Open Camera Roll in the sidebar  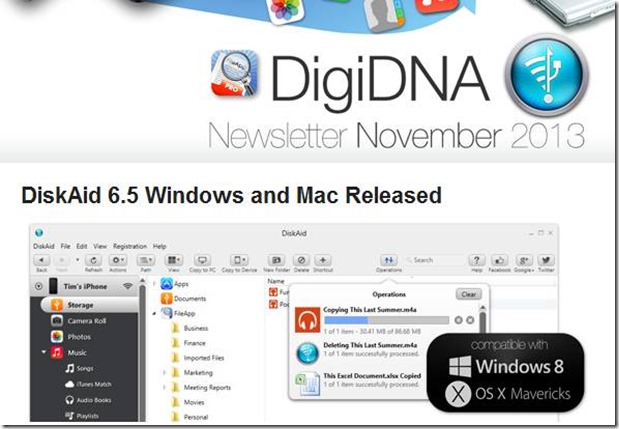click(86, 321)
